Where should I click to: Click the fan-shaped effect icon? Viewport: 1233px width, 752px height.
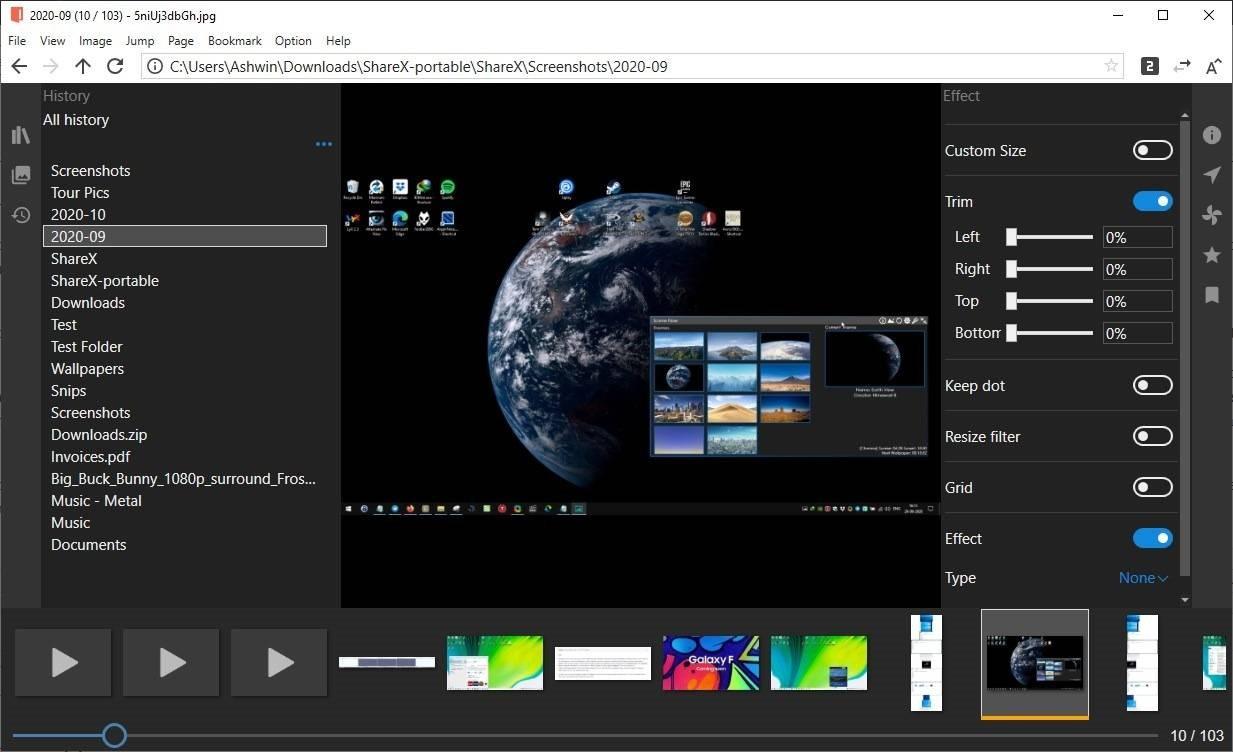pos(1212,215)
